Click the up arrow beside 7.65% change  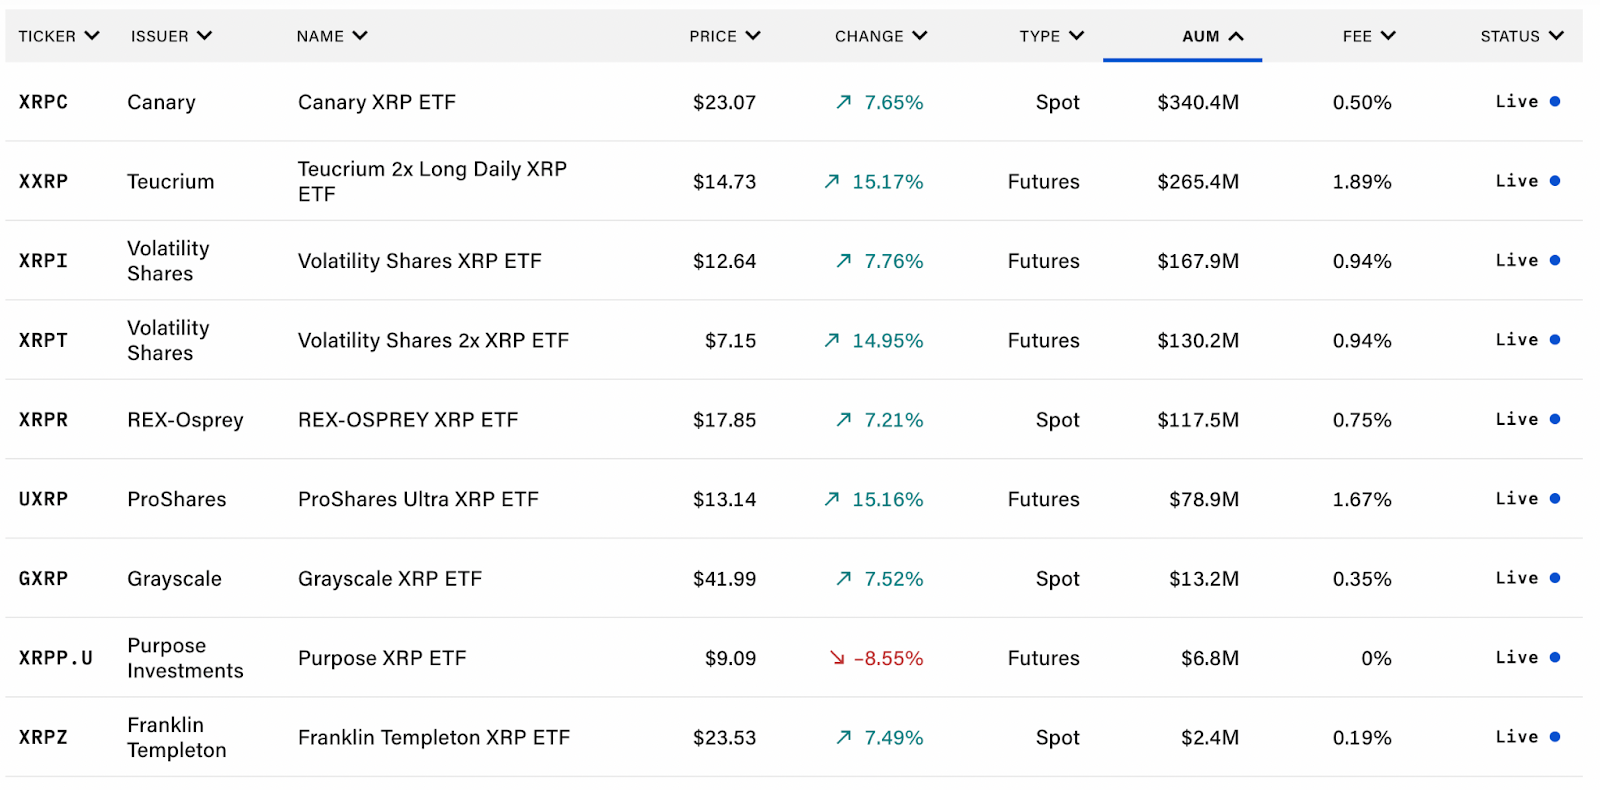pos(844,102)
